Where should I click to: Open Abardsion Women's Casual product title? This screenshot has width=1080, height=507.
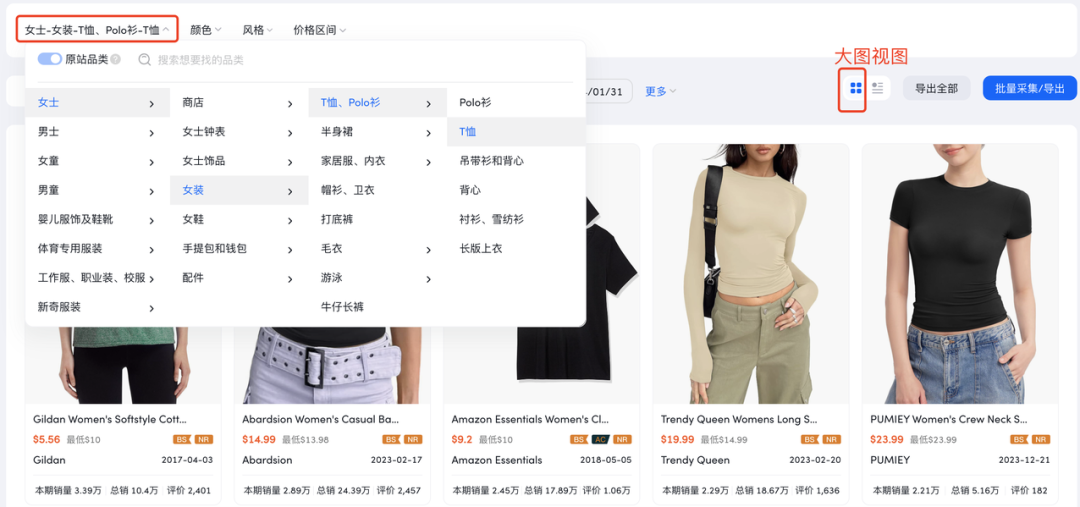point(321,419)
